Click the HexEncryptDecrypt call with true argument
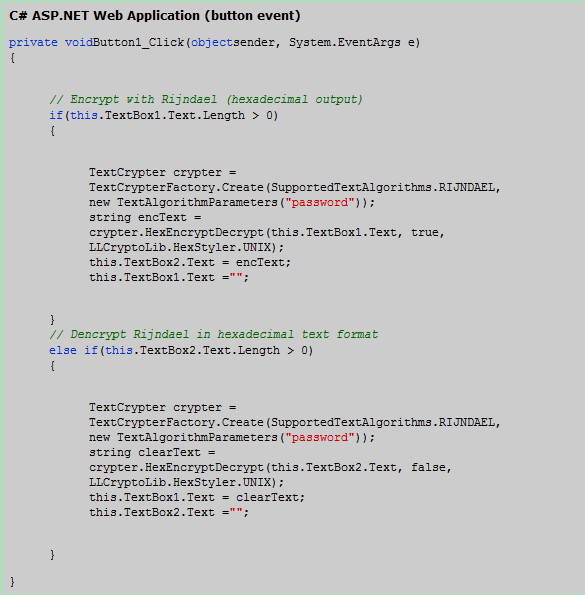The image size is (585, 595). [267, 232]
